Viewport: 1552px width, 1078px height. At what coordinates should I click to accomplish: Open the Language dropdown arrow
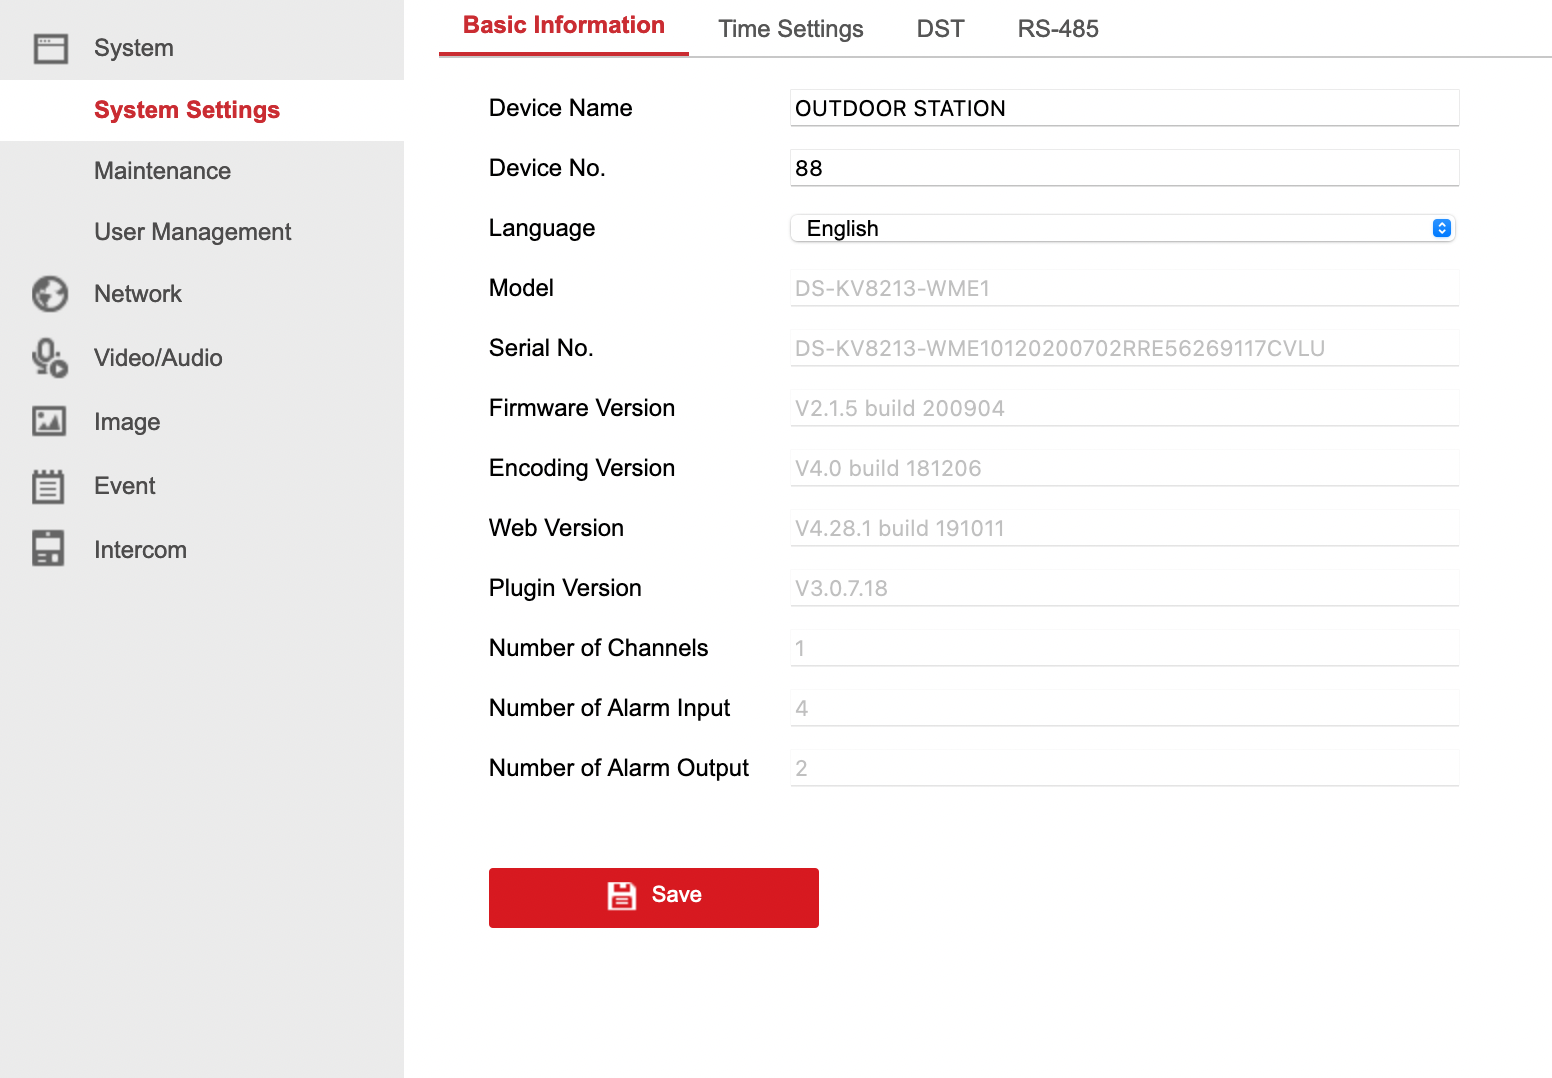1441,228
